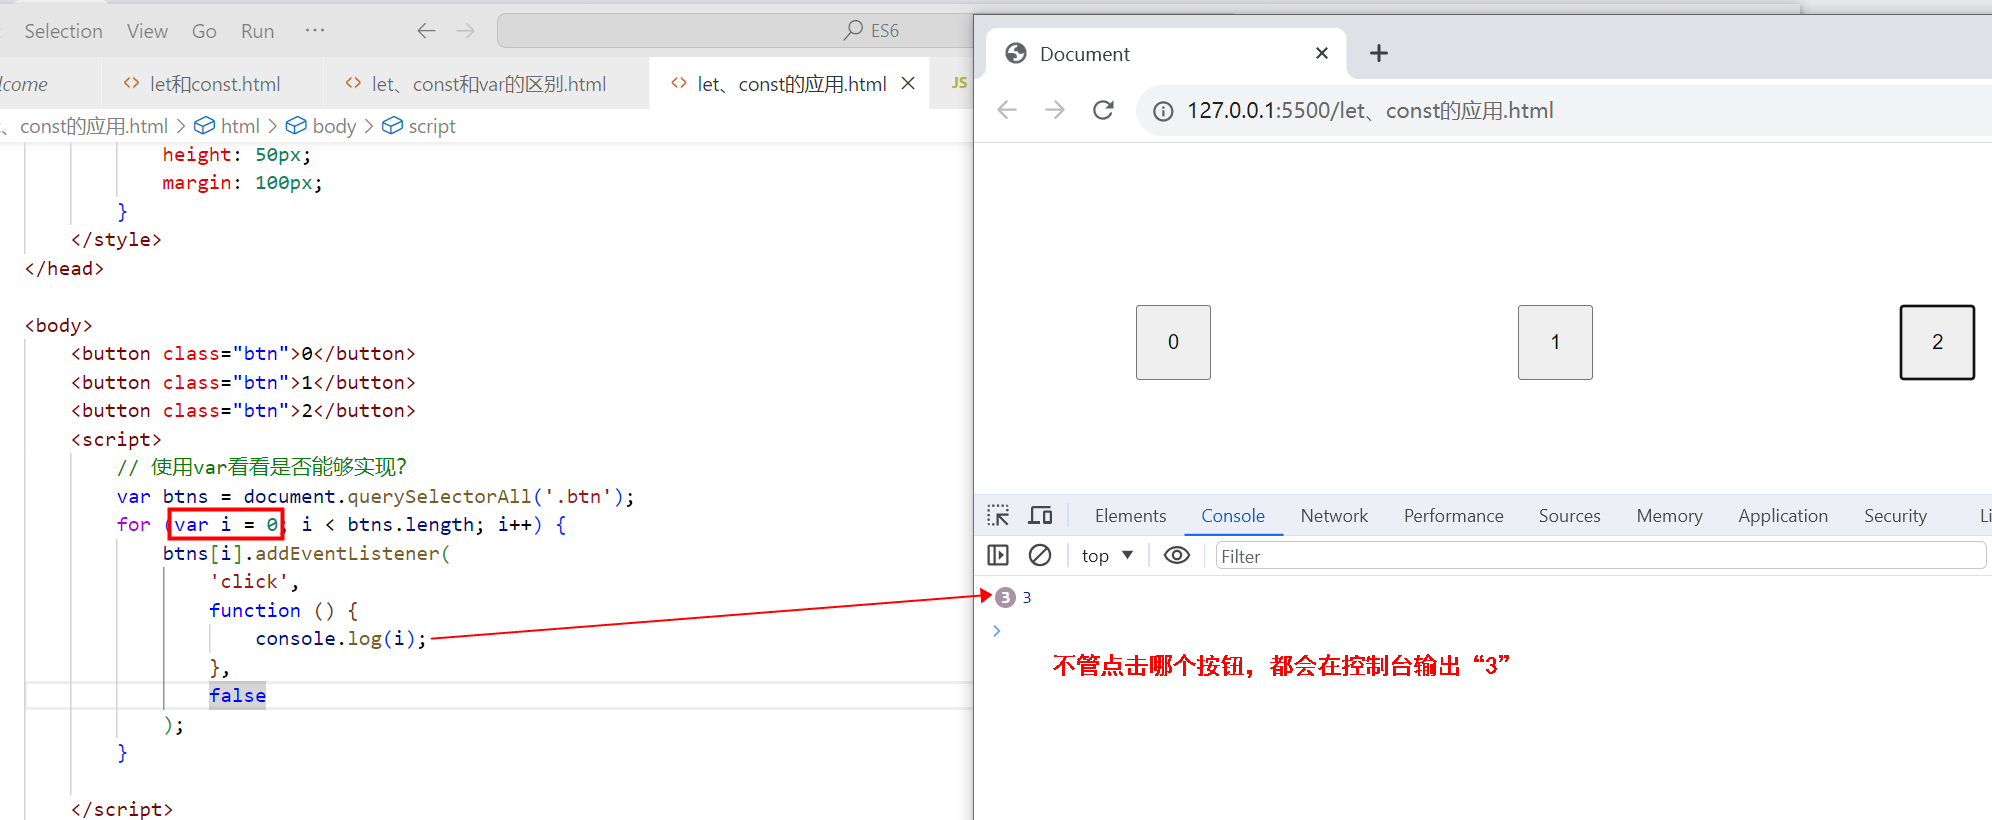Click 'console.log(i);' in the editor
Image resolution: width=1992 pixels, height=820 pixels.
coord(341,639)
